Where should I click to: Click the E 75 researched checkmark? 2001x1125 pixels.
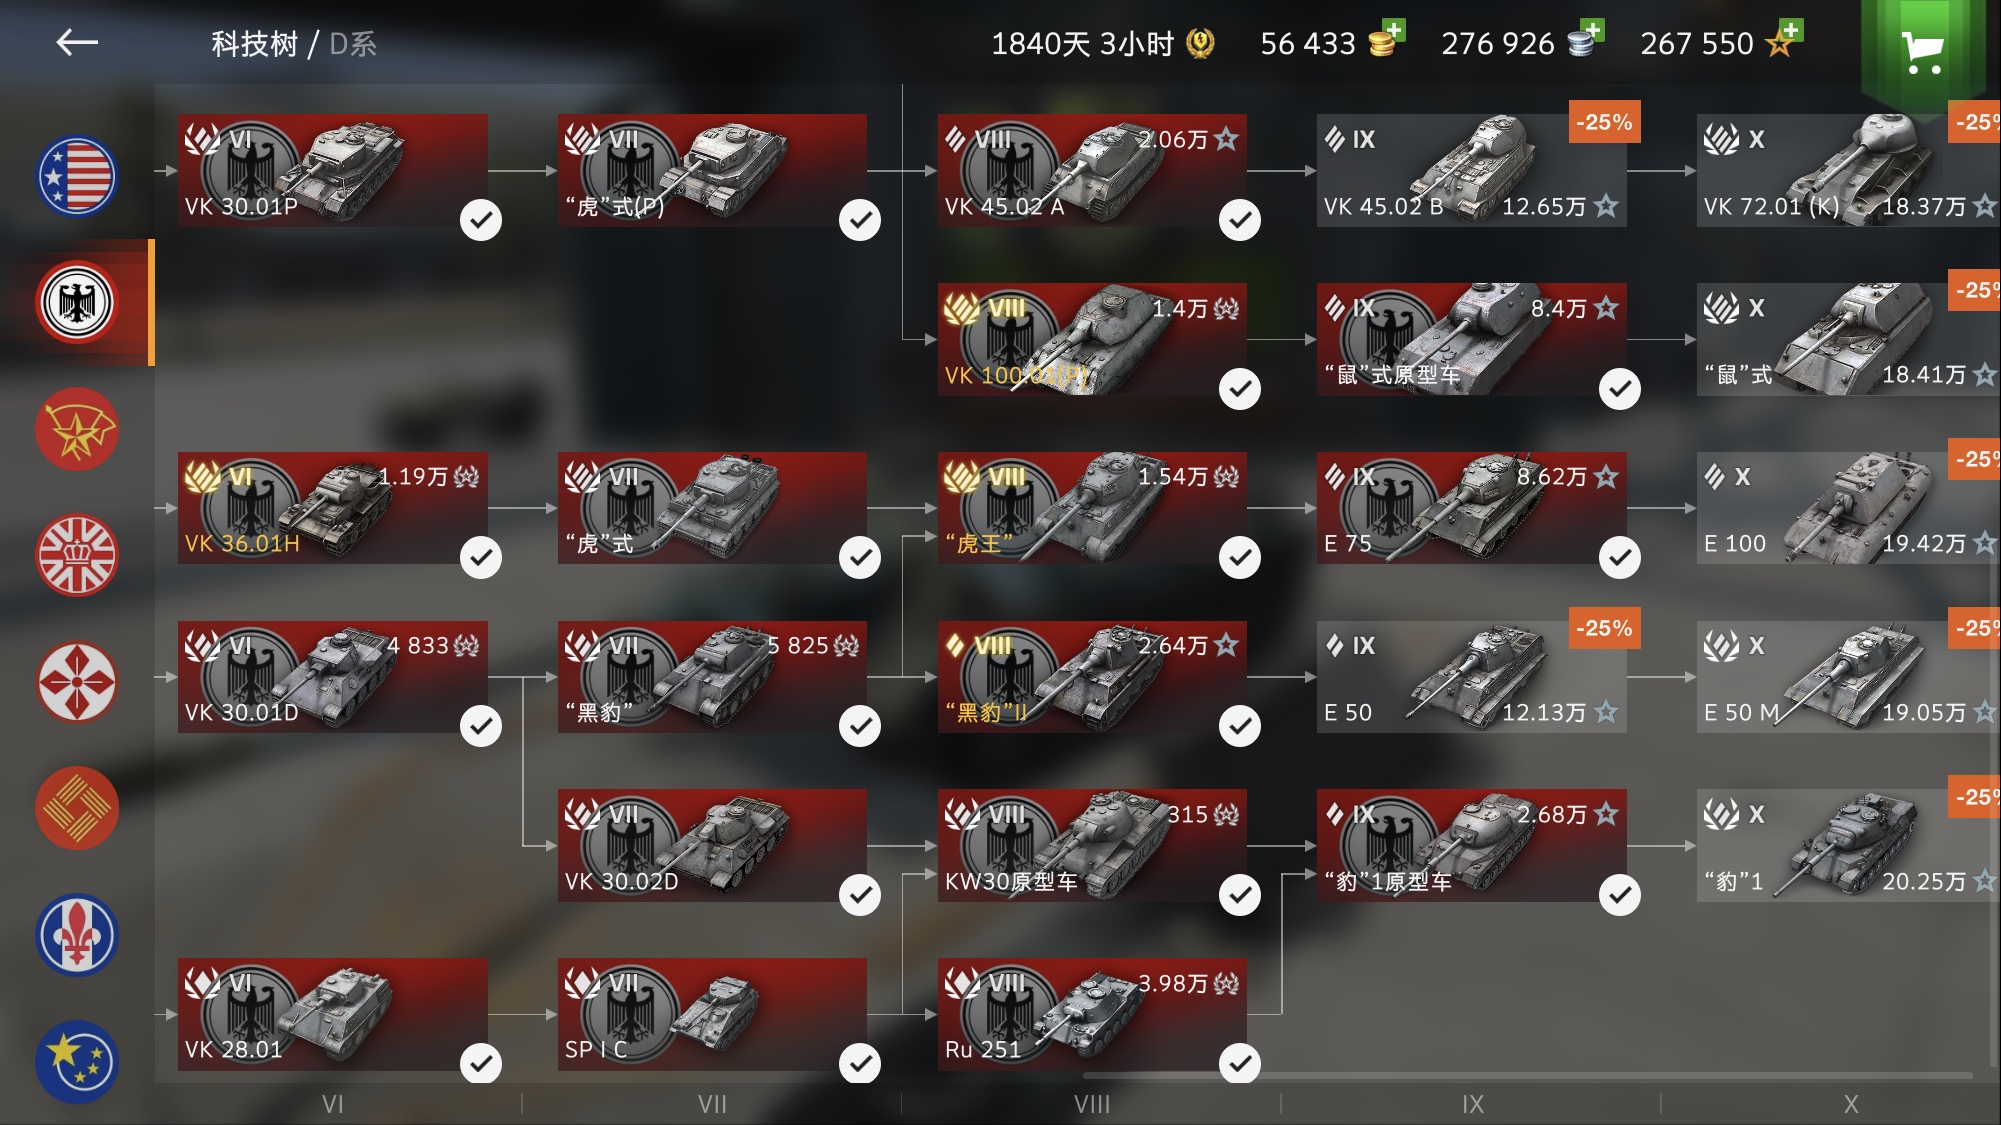(1620, 557)
